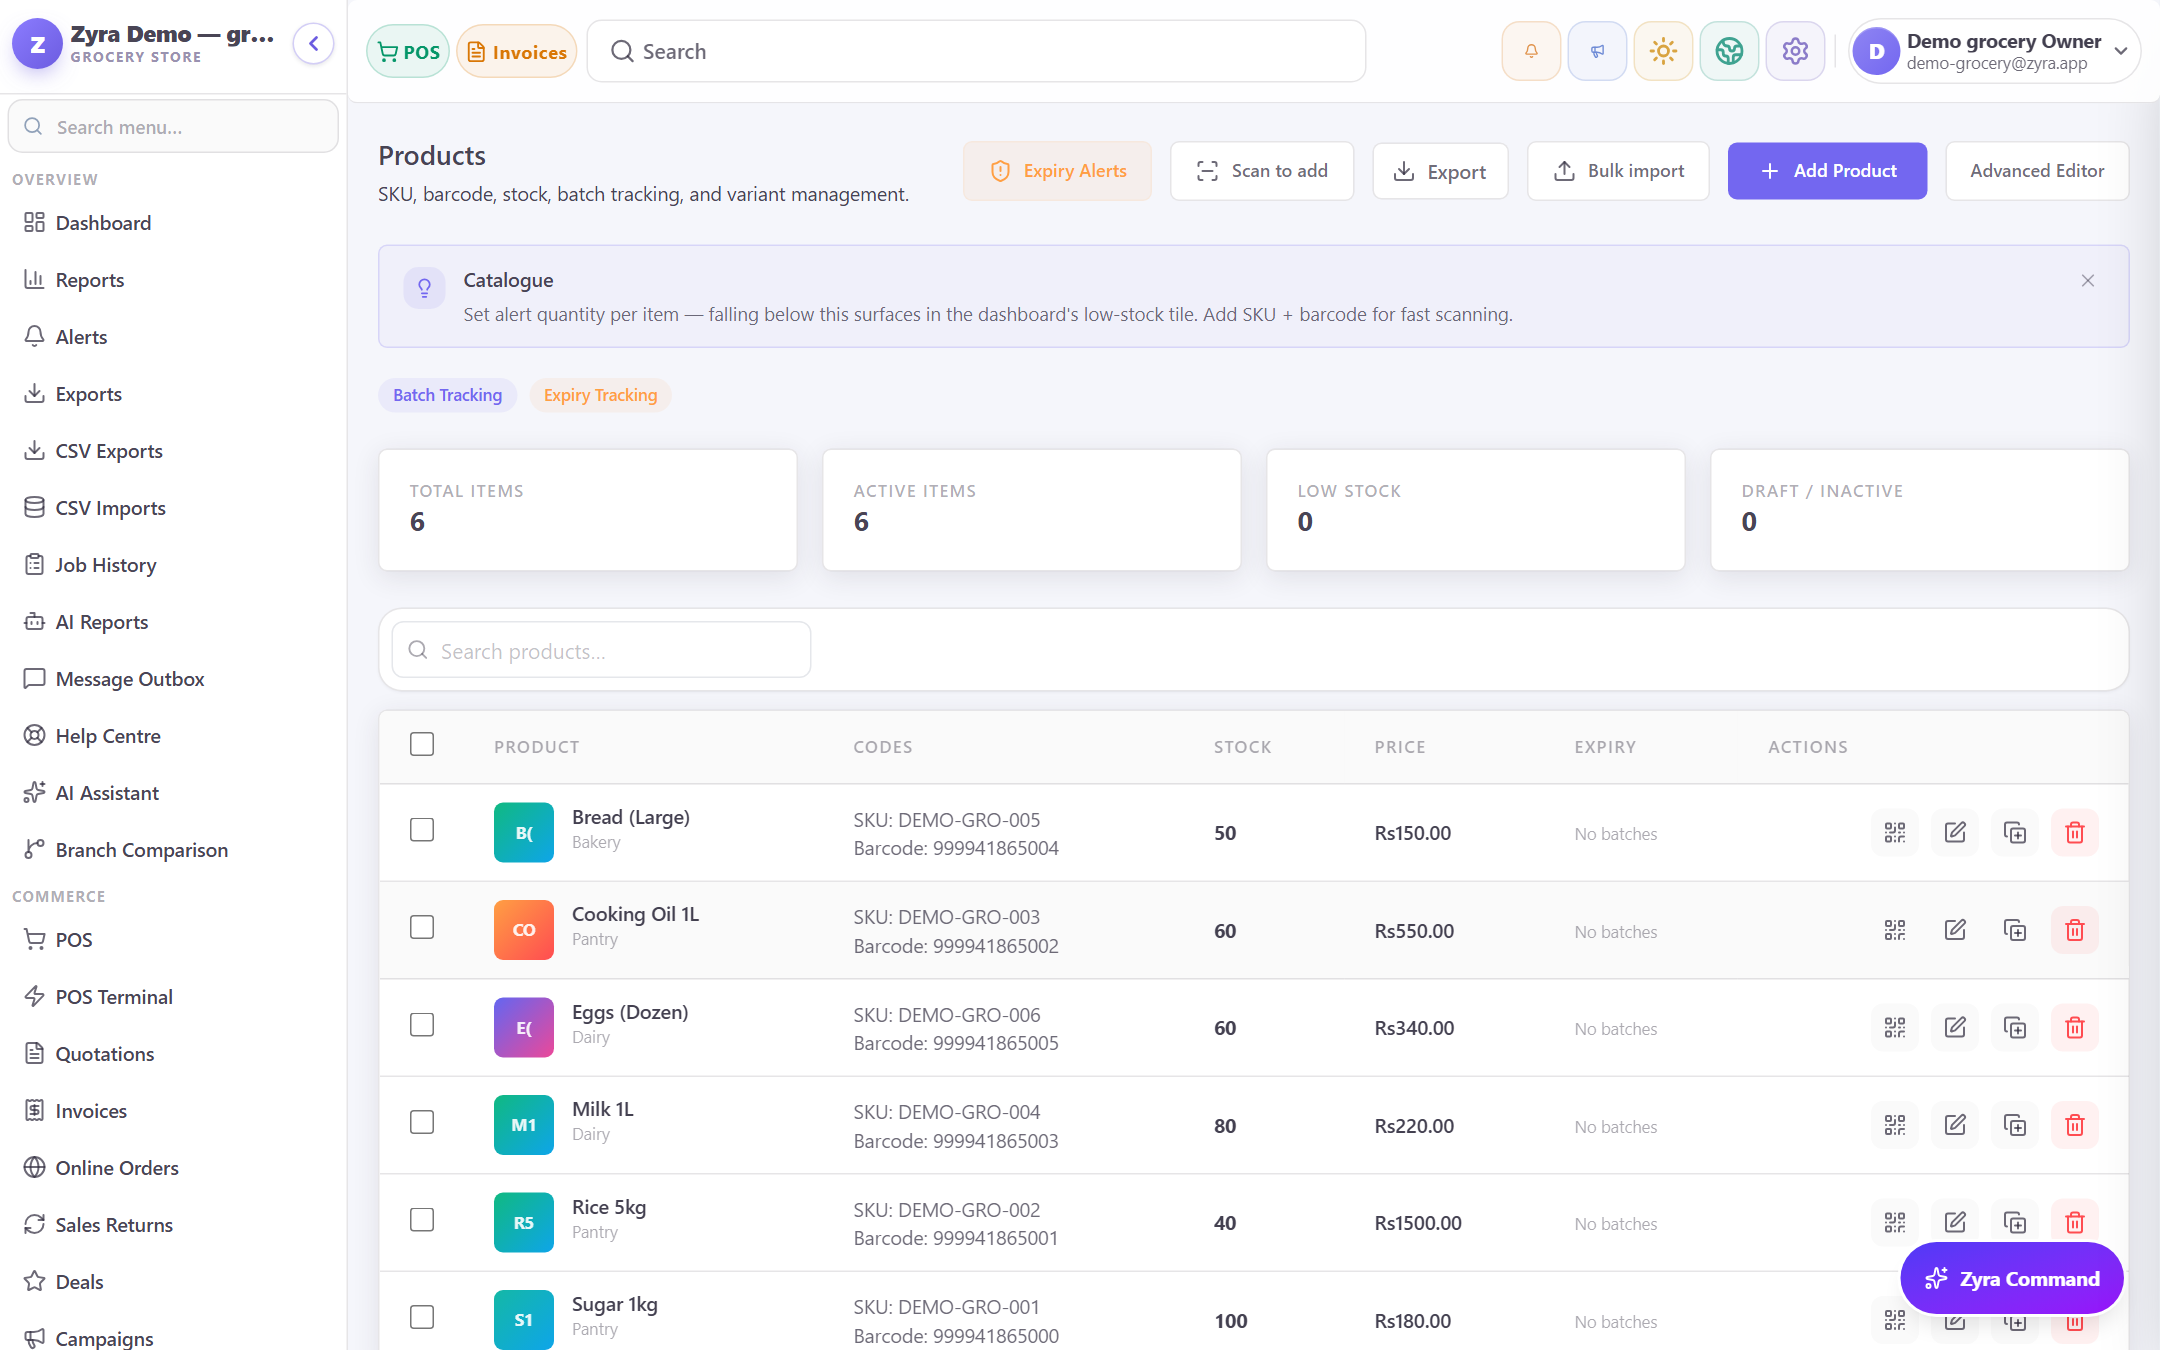2160x1350 pixels.
Task: Focus the Search products field
Action: 601,650
